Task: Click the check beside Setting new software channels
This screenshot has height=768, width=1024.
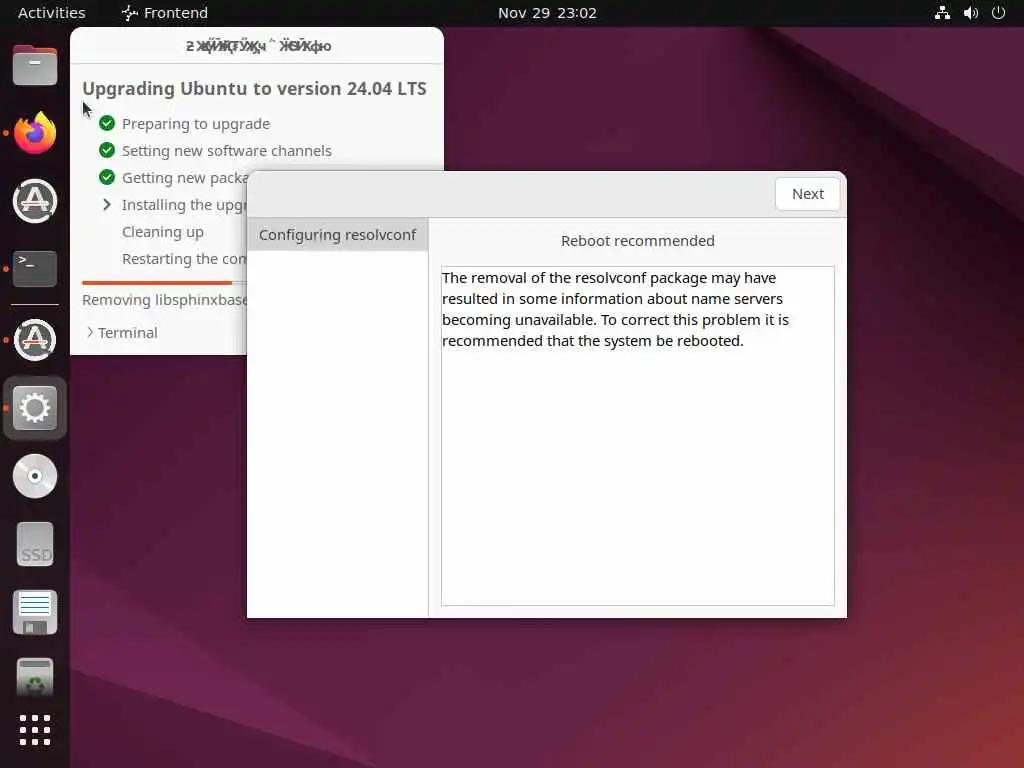Action: point(107,150)
